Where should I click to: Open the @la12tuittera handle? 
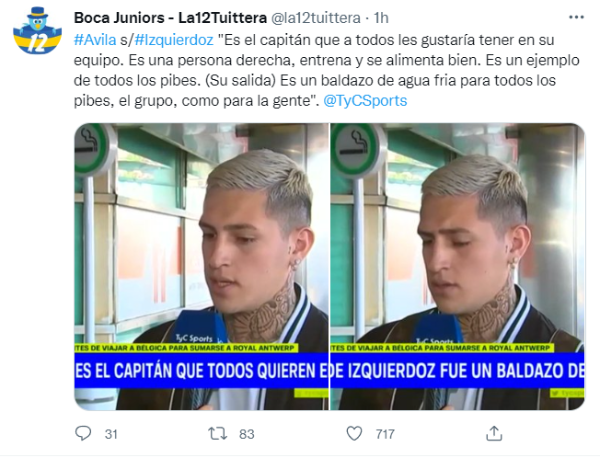click(316, 18)
